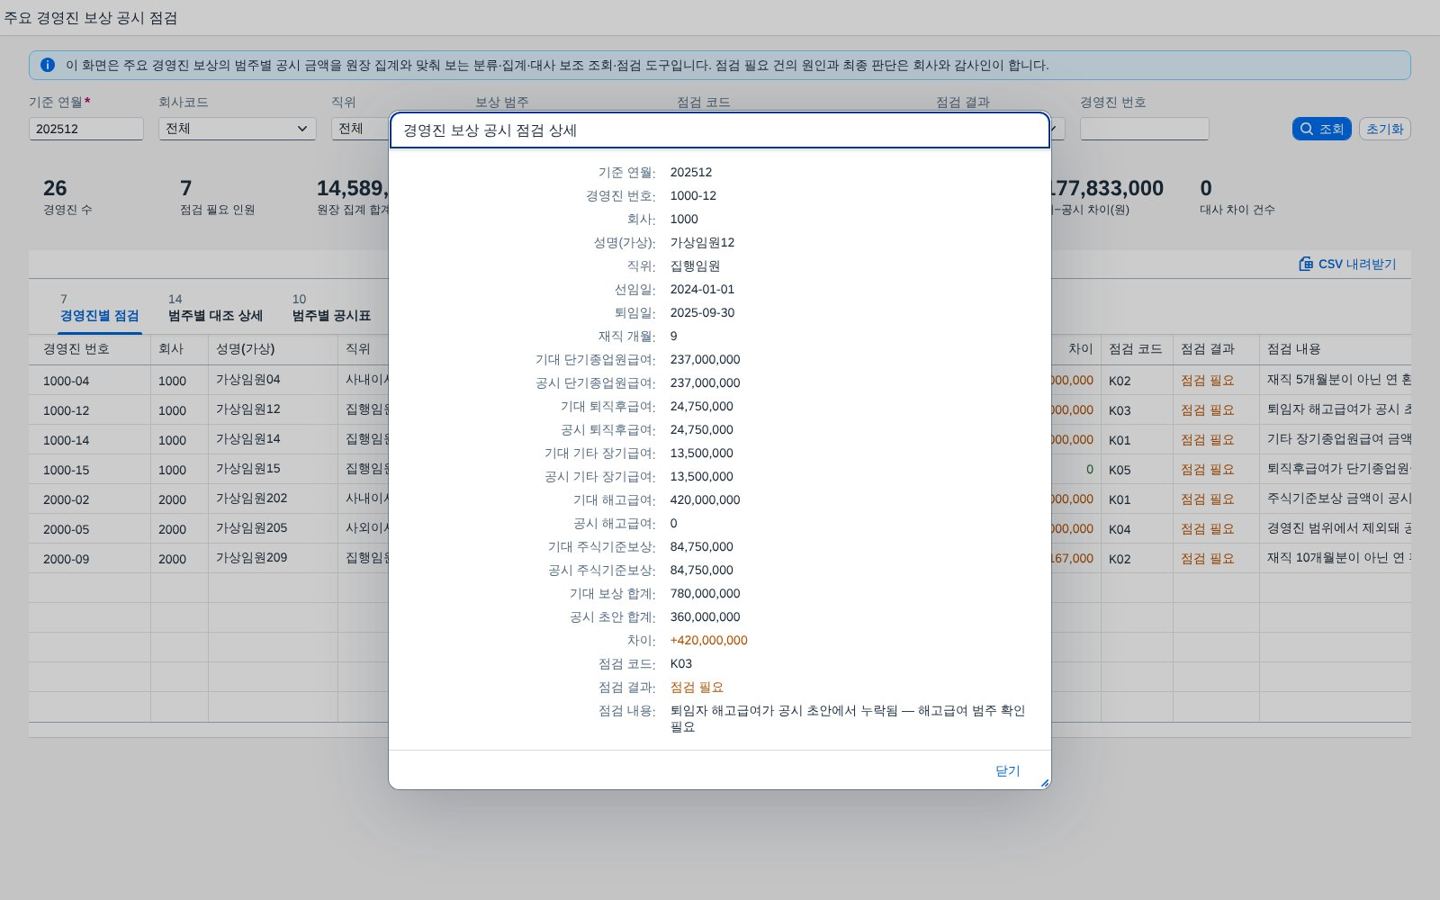
Task: Click the dialog resize handle at bottom corner
Action: (1044, 783)
